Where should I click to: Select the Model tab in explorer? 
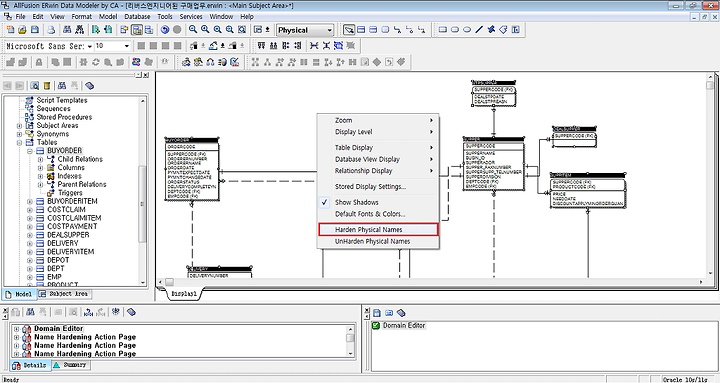(19, 294)
